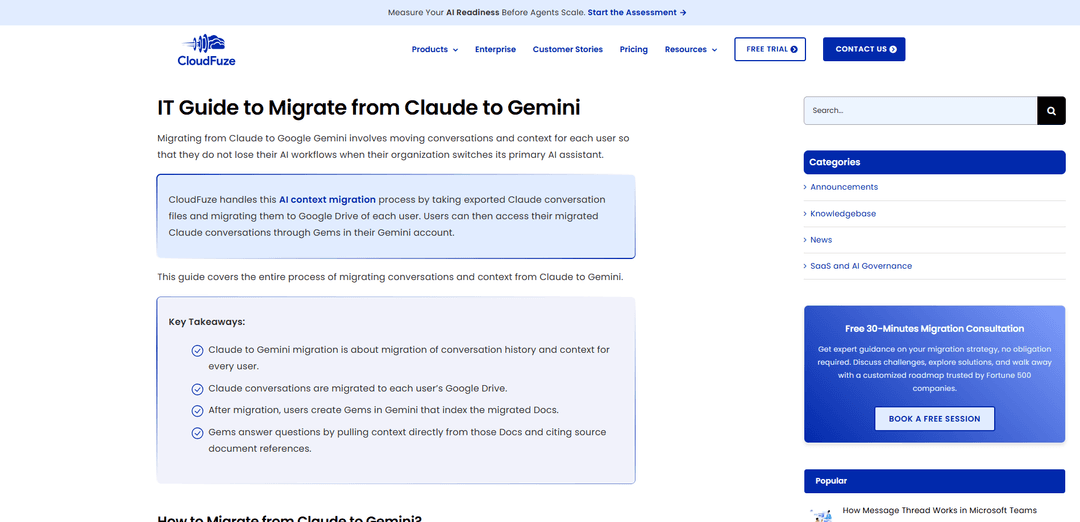This screenshot has width=1080, height=522.
Task: Go to the Pricing page
Action: (x=634, y=50)
